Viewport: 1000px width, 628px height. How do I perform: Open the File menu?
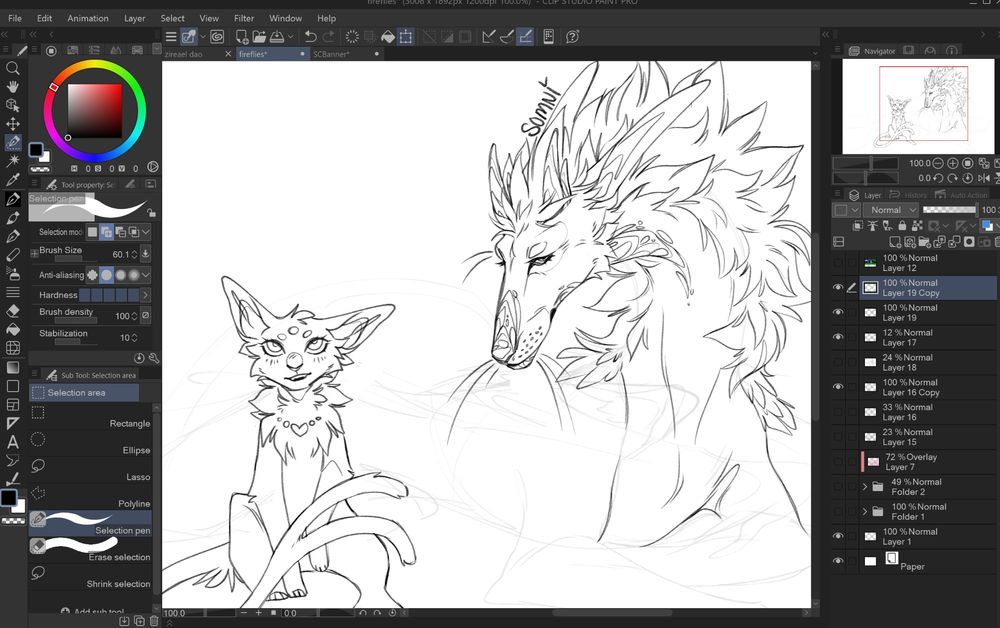(x=15, y=18)
